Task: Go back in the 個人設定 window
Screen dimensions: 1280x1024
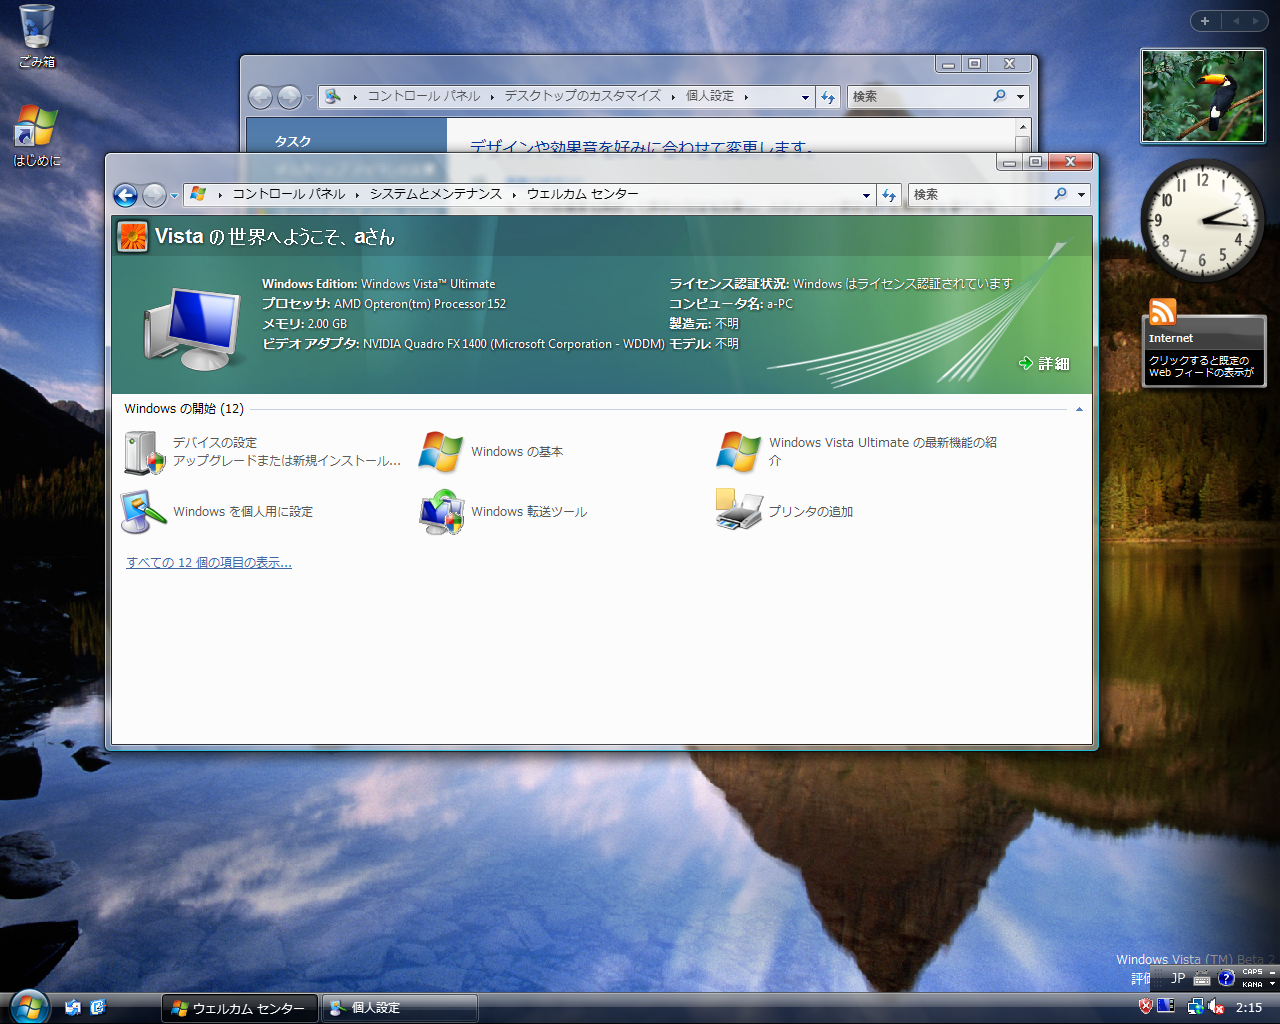Action: click(260, 97)
